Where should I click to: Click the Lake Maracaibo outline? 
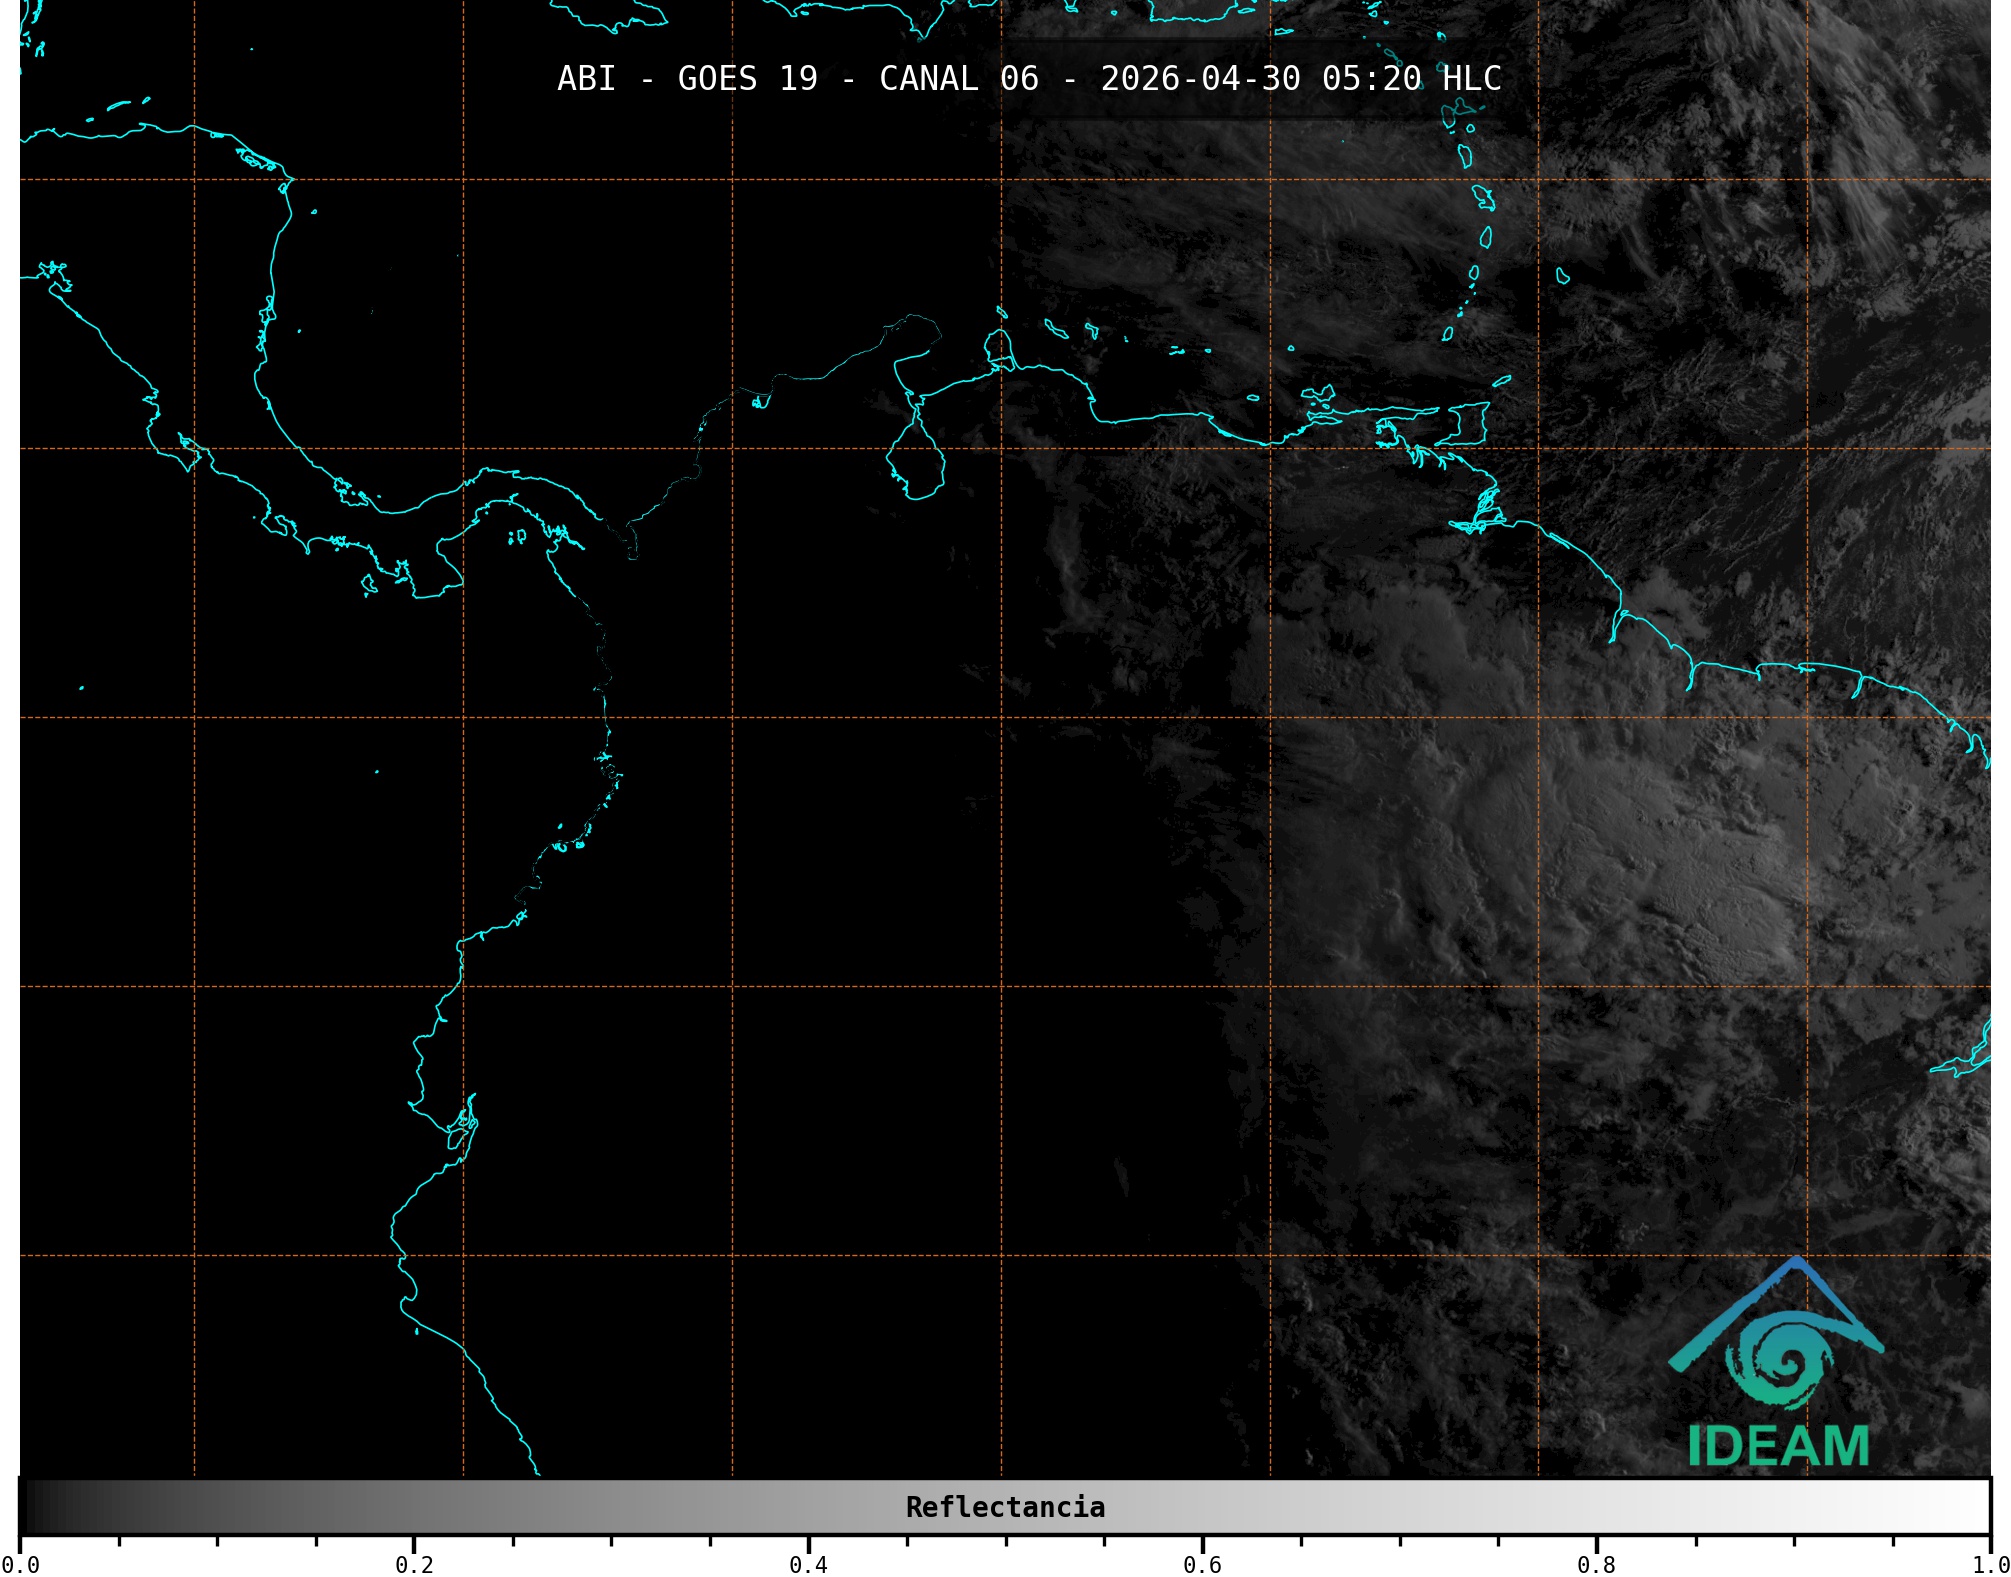(915, 462)
